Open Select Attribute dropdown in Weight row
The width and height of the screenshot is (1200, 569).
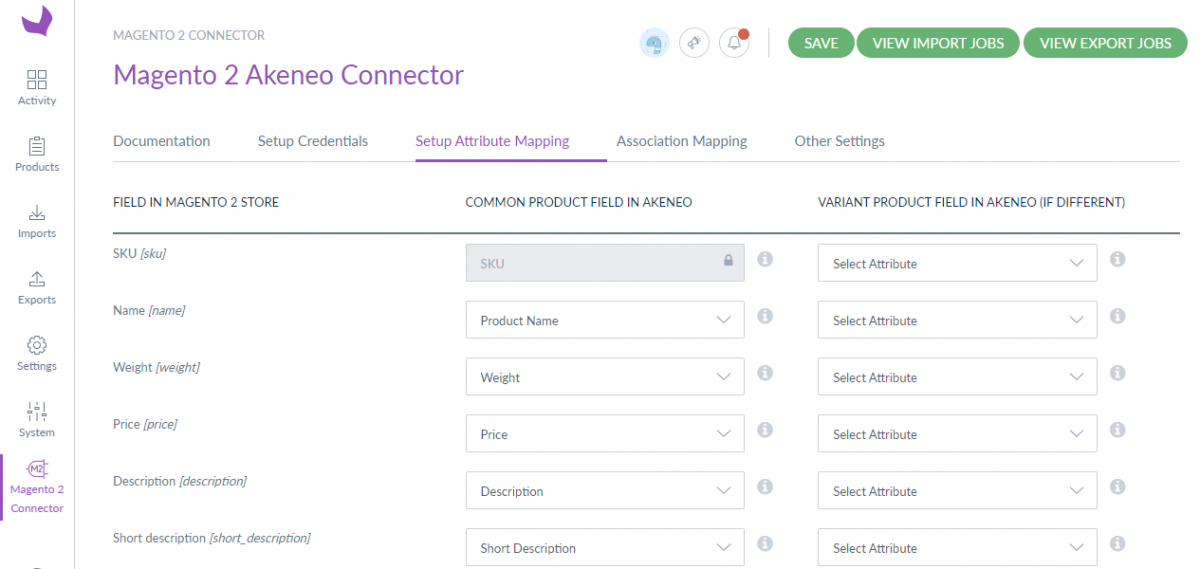957,377
